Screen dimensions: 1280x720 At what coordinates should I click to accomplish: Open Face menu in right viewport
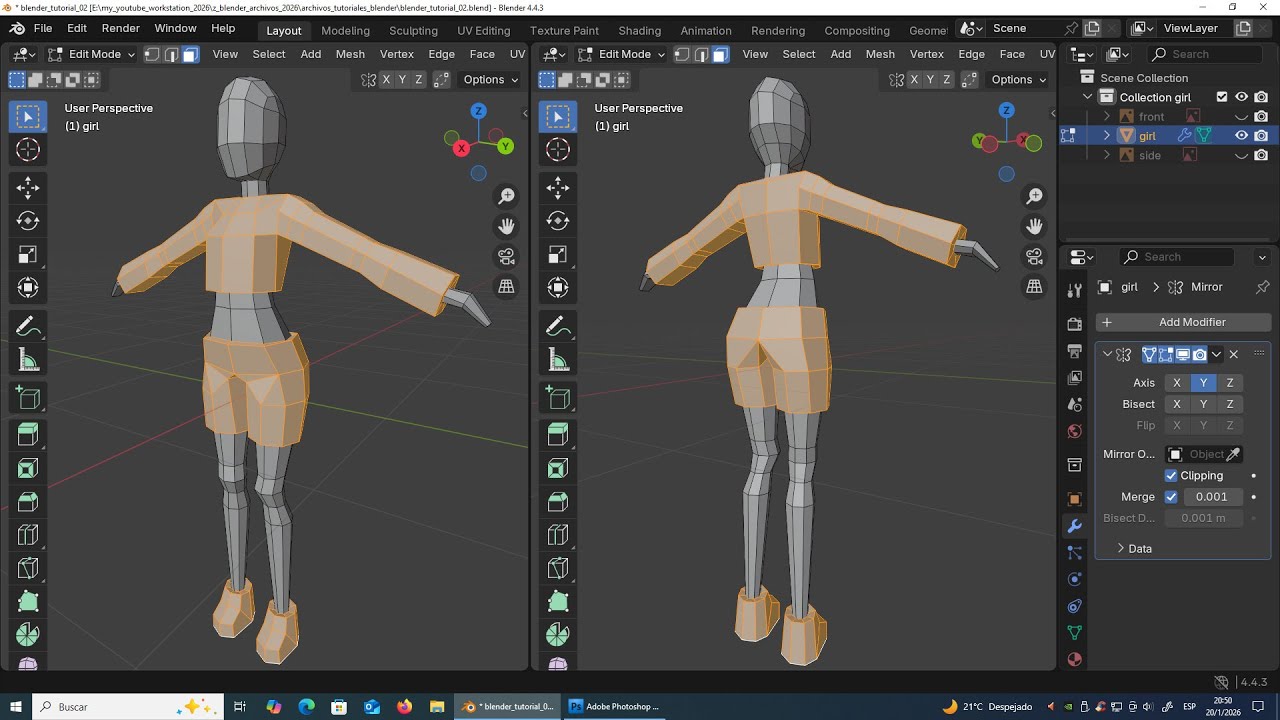point(1012,54)
